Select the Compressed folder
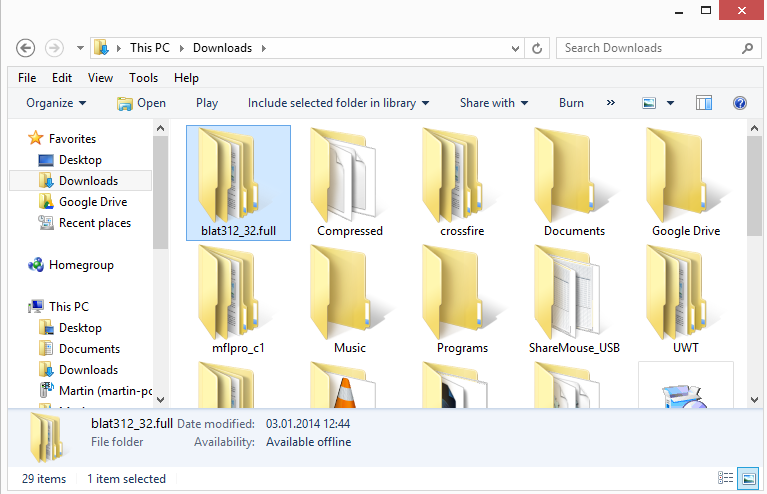767x494 pixels. click(x=350, y=183)
